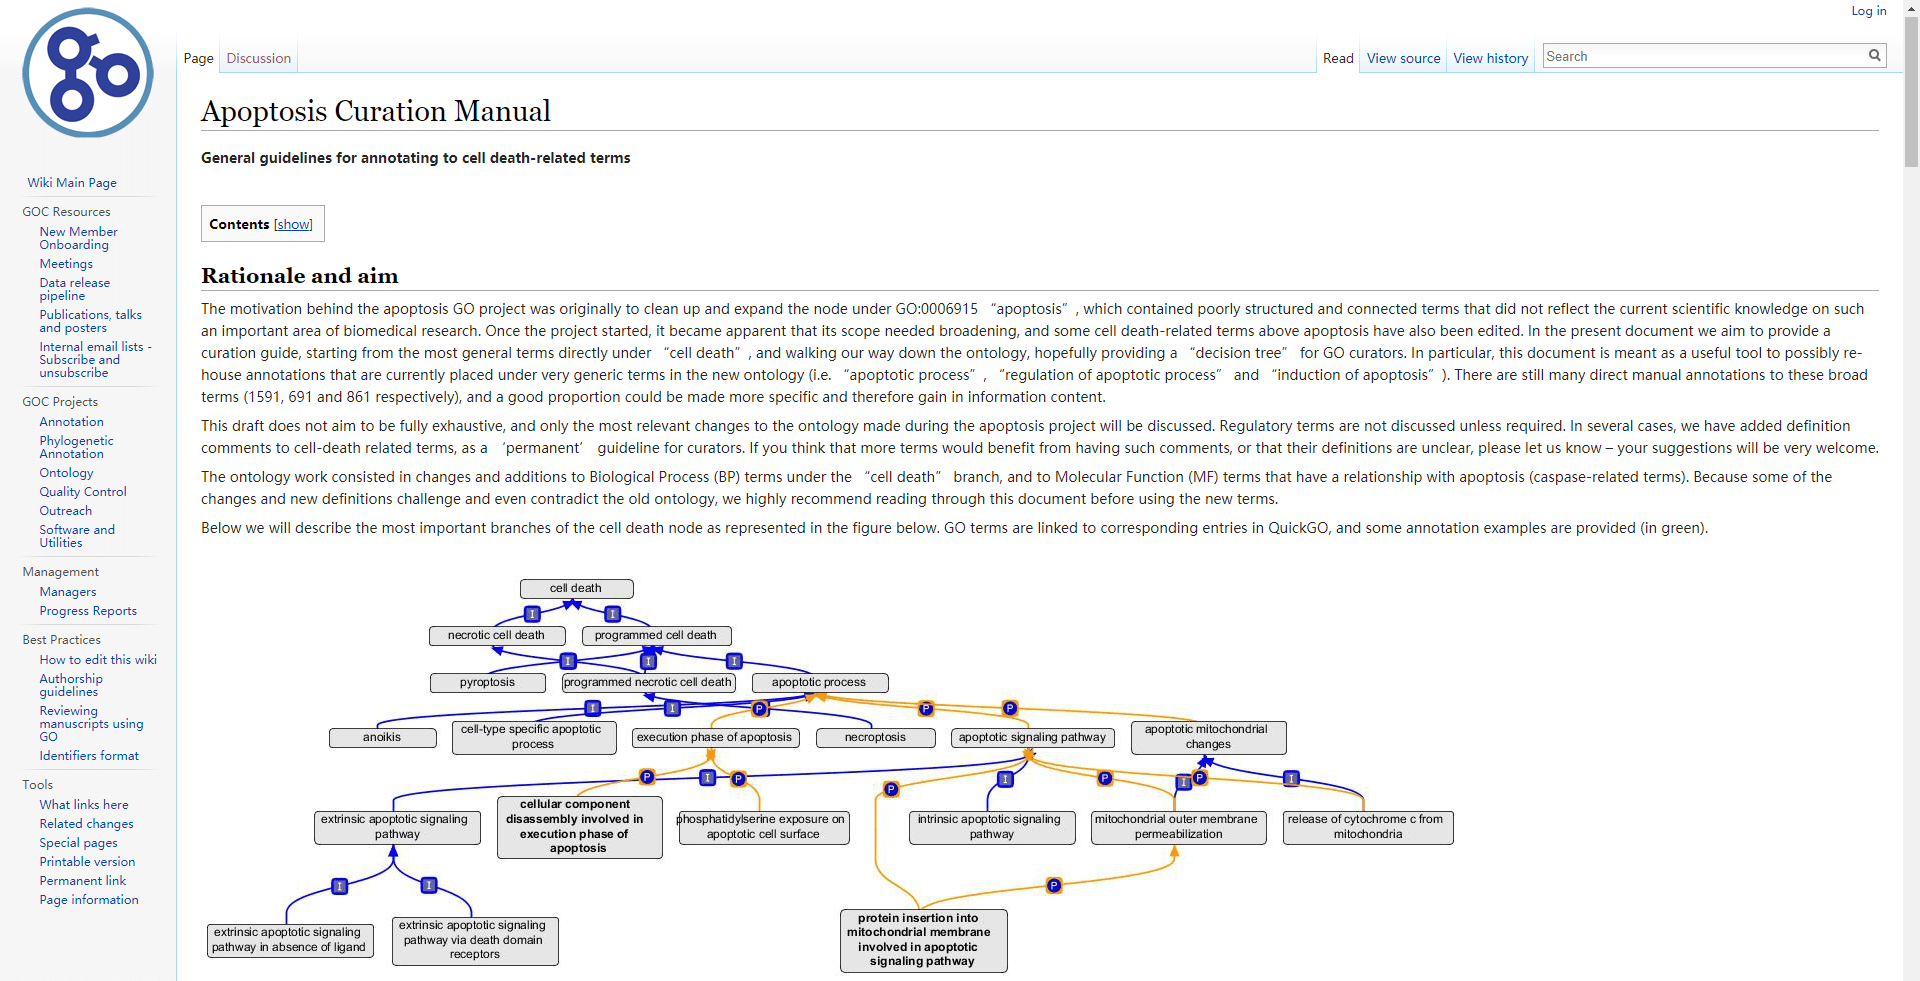
Task: Click the 'anoikis' diagram node
Action: (x=382, y=738)
